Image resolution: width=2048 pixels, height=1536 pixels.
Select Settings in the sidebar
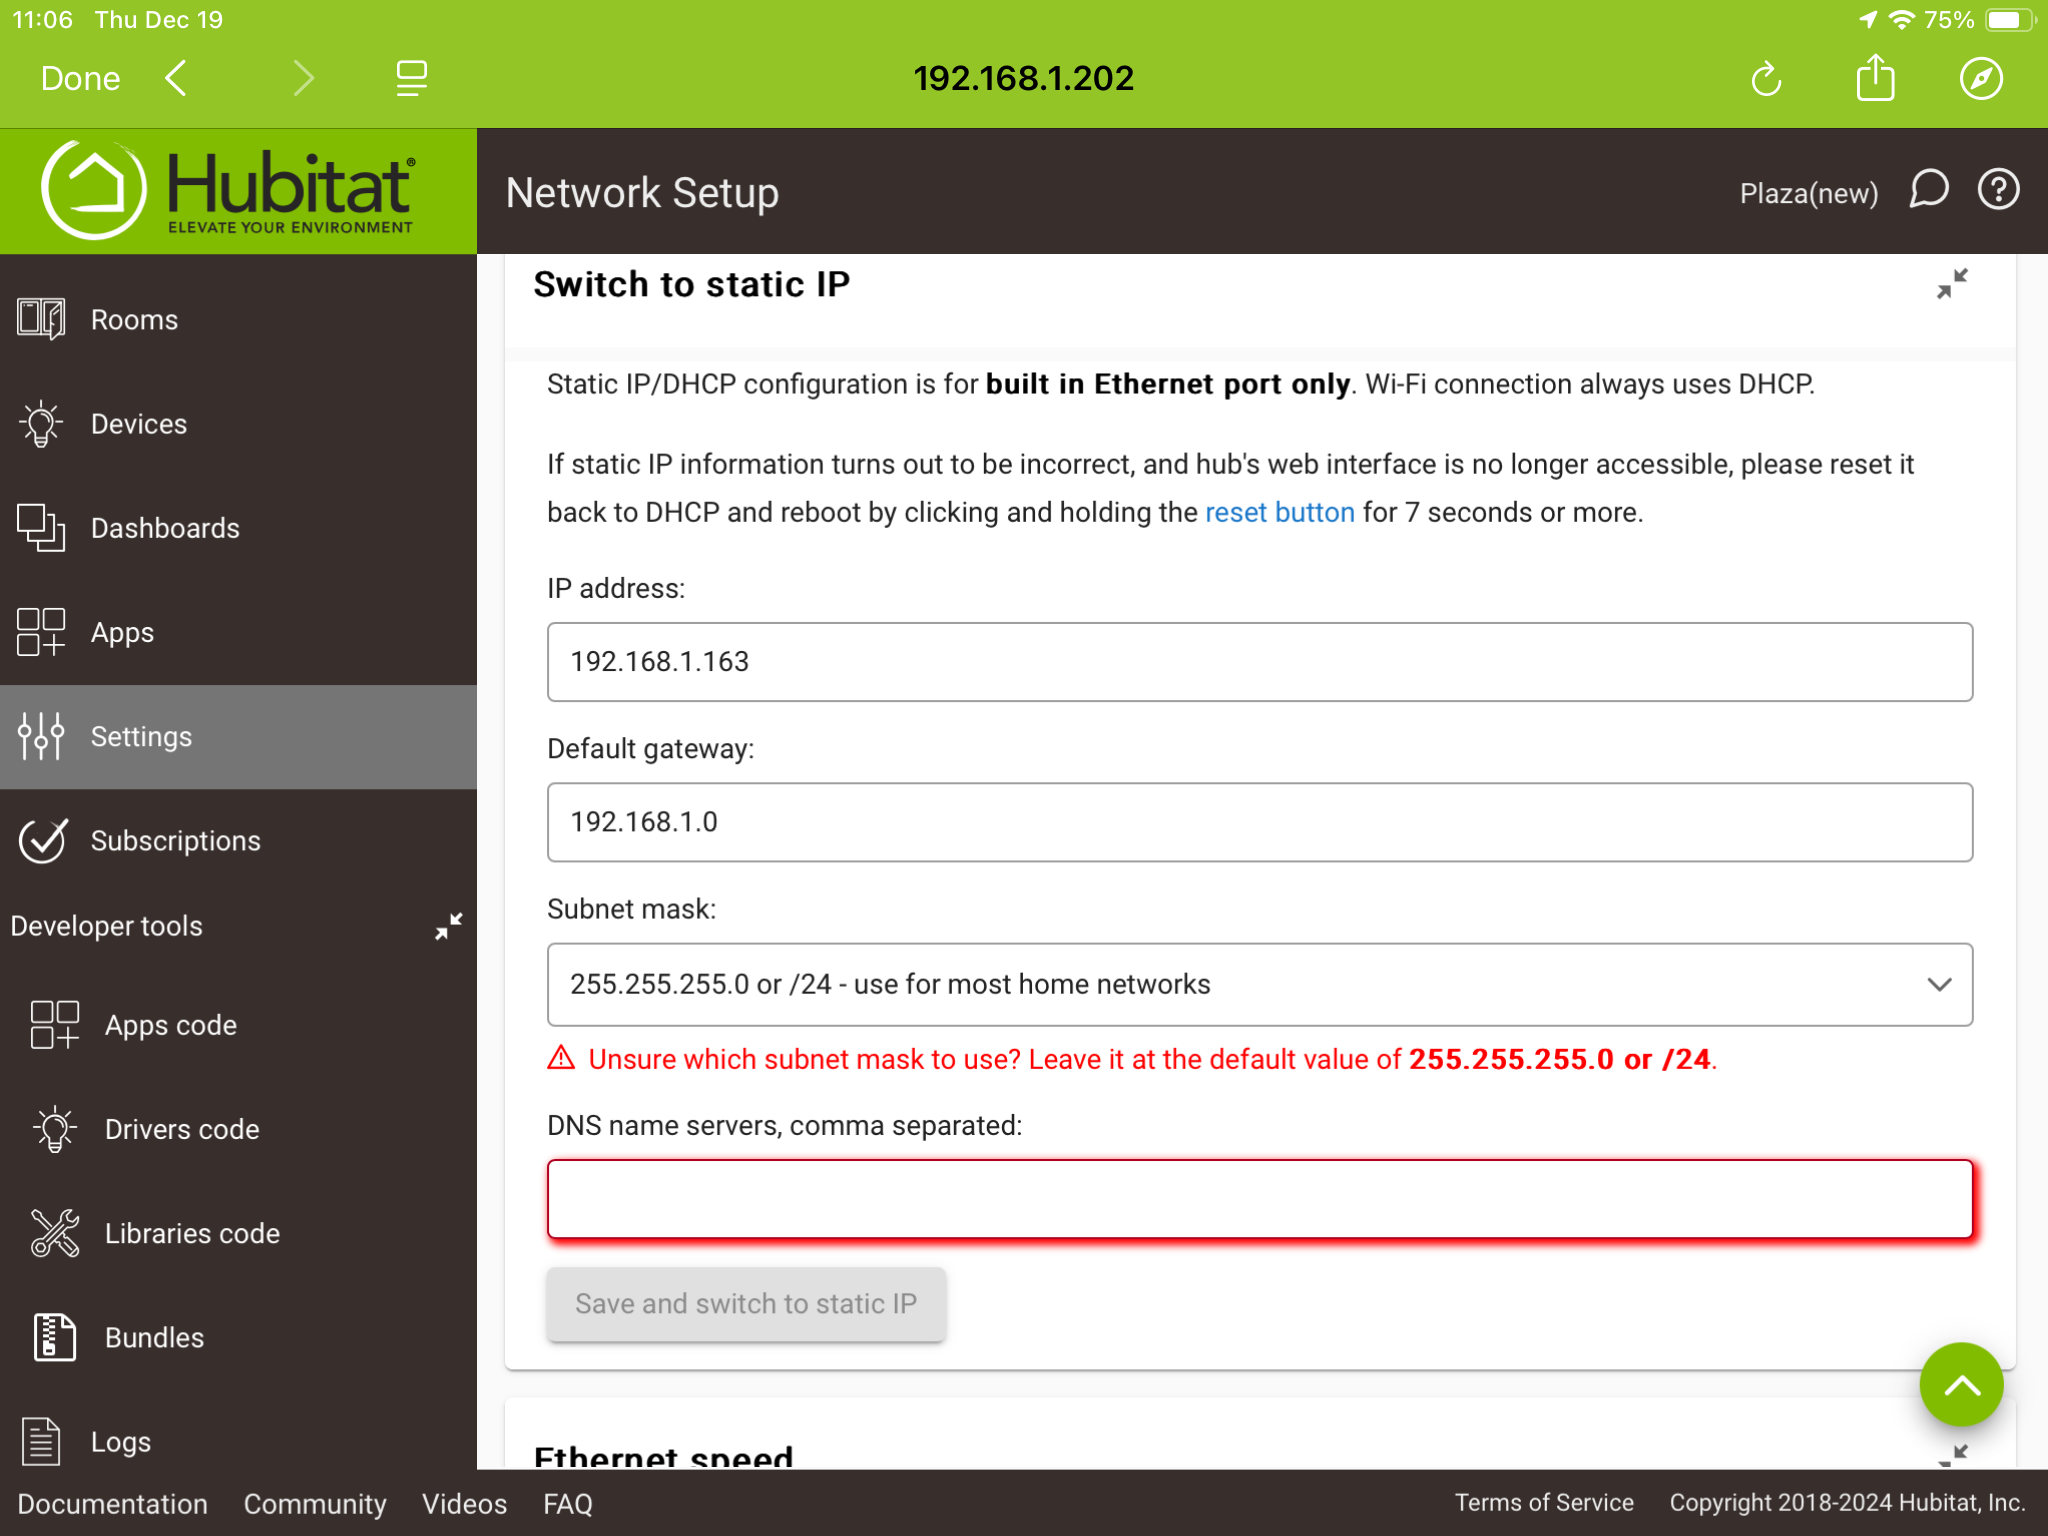(238, 737)
